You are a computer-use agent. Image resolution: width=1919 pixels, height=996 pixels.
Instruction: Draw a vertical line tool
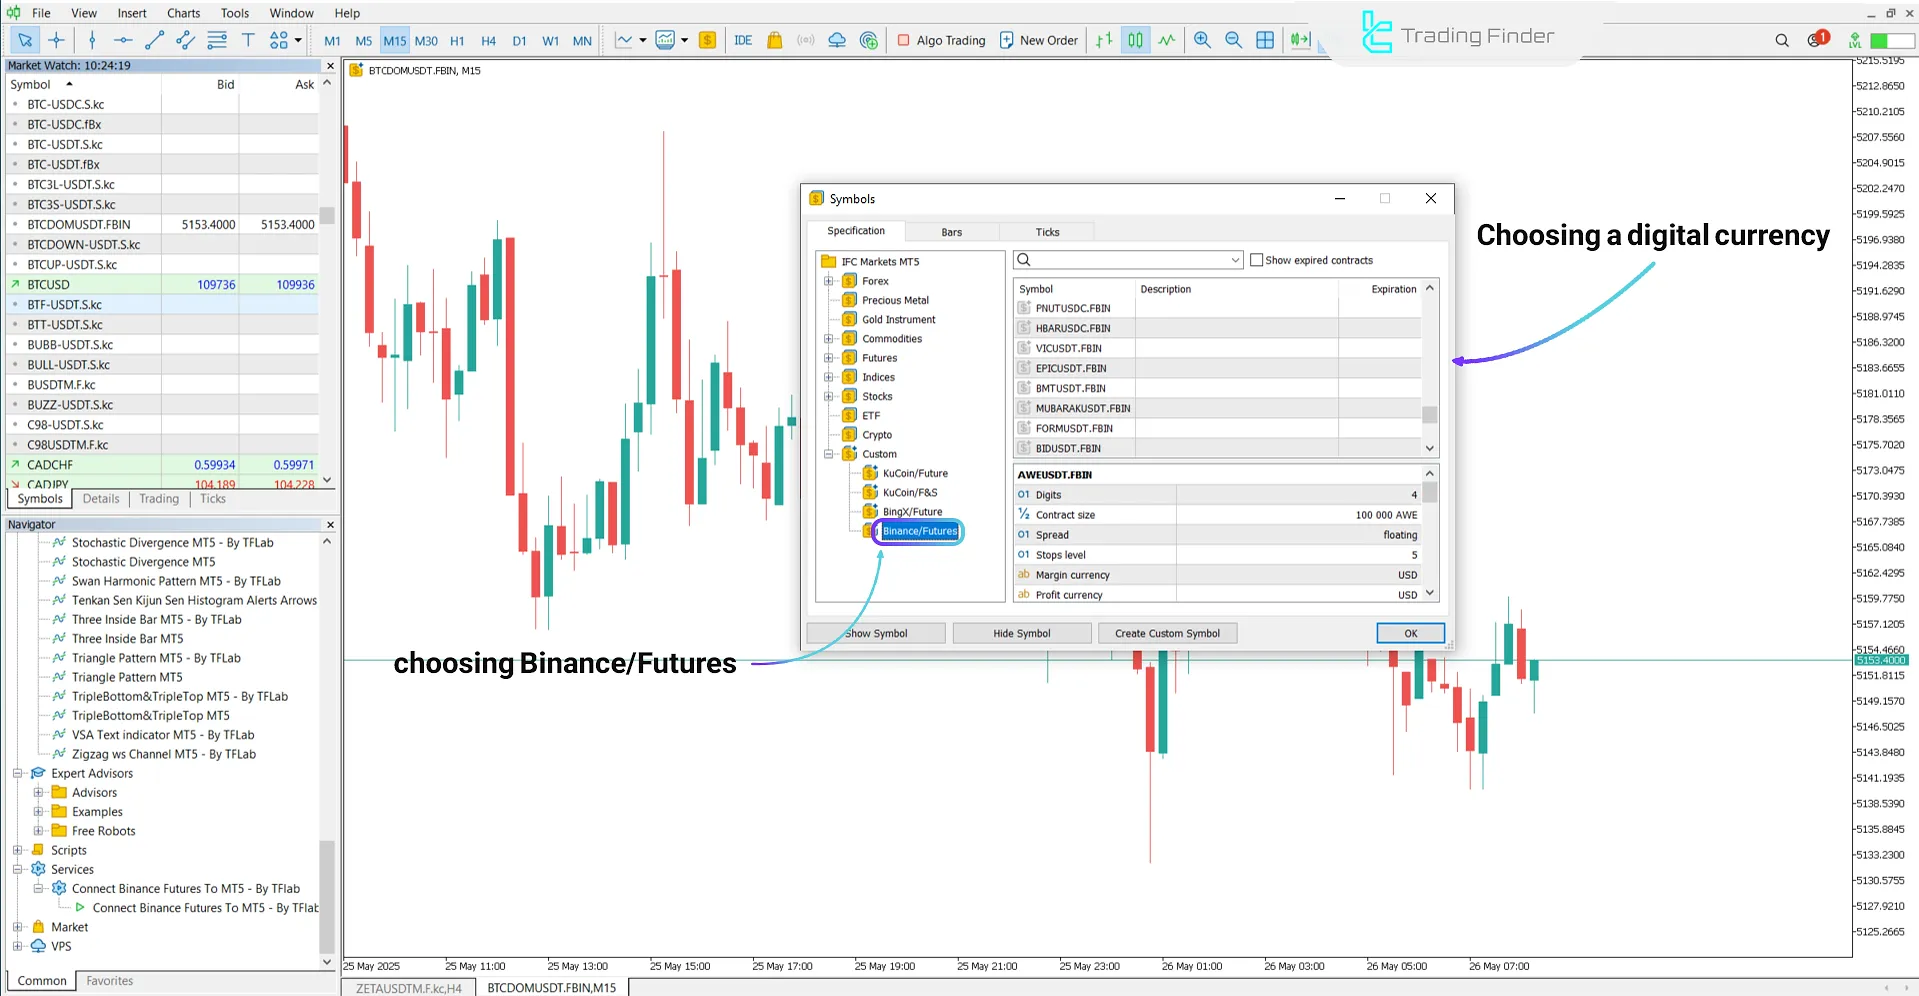click(x=92, y=40)
